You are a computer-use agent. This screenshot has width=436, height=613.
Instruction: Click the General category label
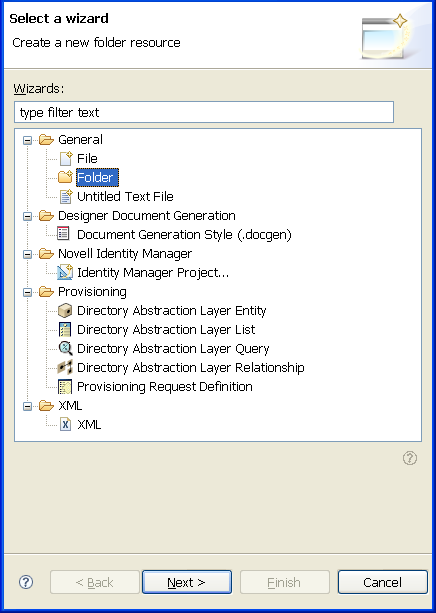(x=81, y=140)
